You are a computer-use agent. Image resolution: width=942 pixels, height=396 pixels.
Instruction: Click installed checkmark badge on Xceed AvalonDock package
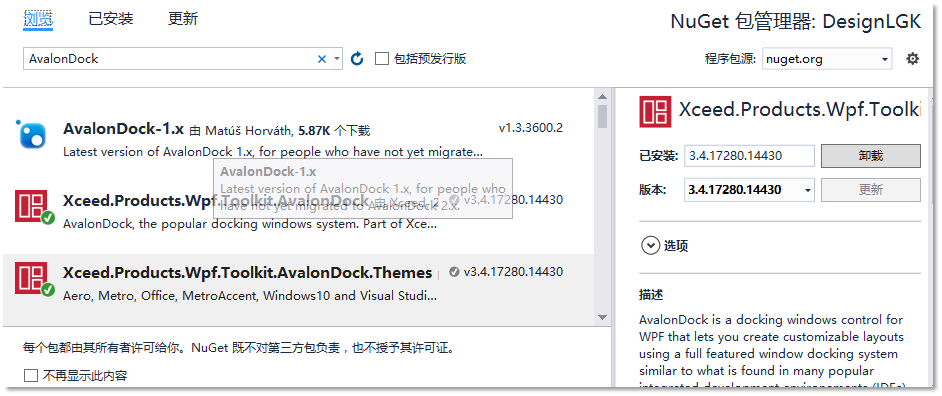coord(48,218)
